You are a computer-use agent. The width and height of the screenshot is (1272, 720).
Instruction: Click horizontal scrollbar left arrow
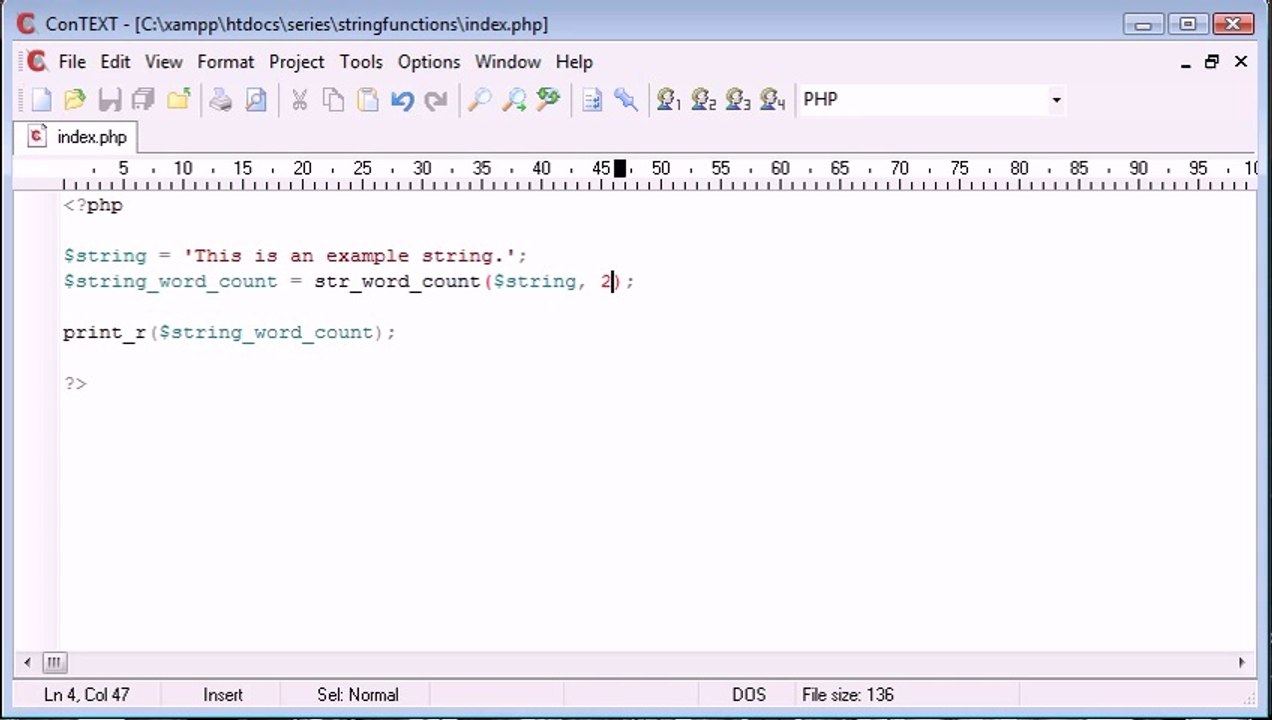(x=29, y=662)
